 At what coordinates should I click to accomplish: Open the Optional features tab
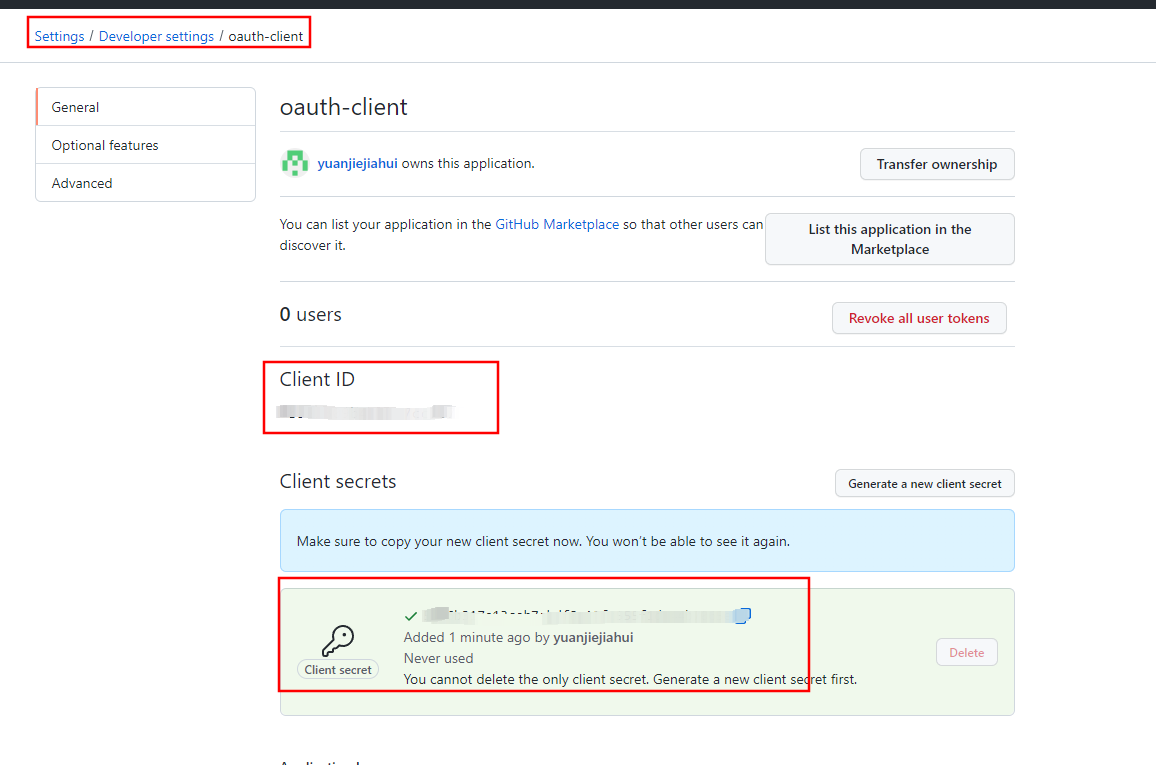(145, 145)
